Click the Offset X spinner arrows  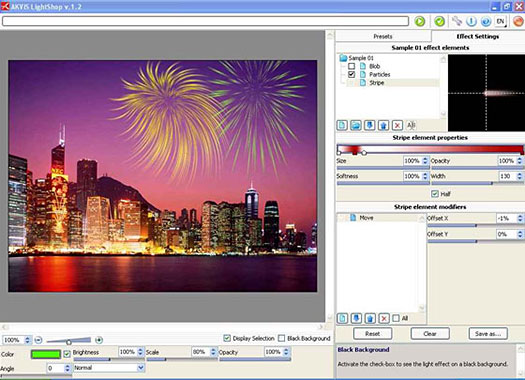[x=520, y=218]
